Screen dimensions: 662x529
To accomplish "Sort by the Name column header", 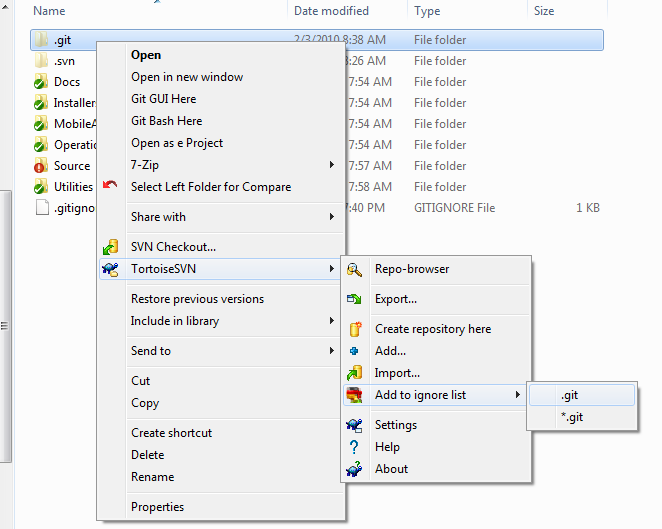I will click(x=159, y=11).
